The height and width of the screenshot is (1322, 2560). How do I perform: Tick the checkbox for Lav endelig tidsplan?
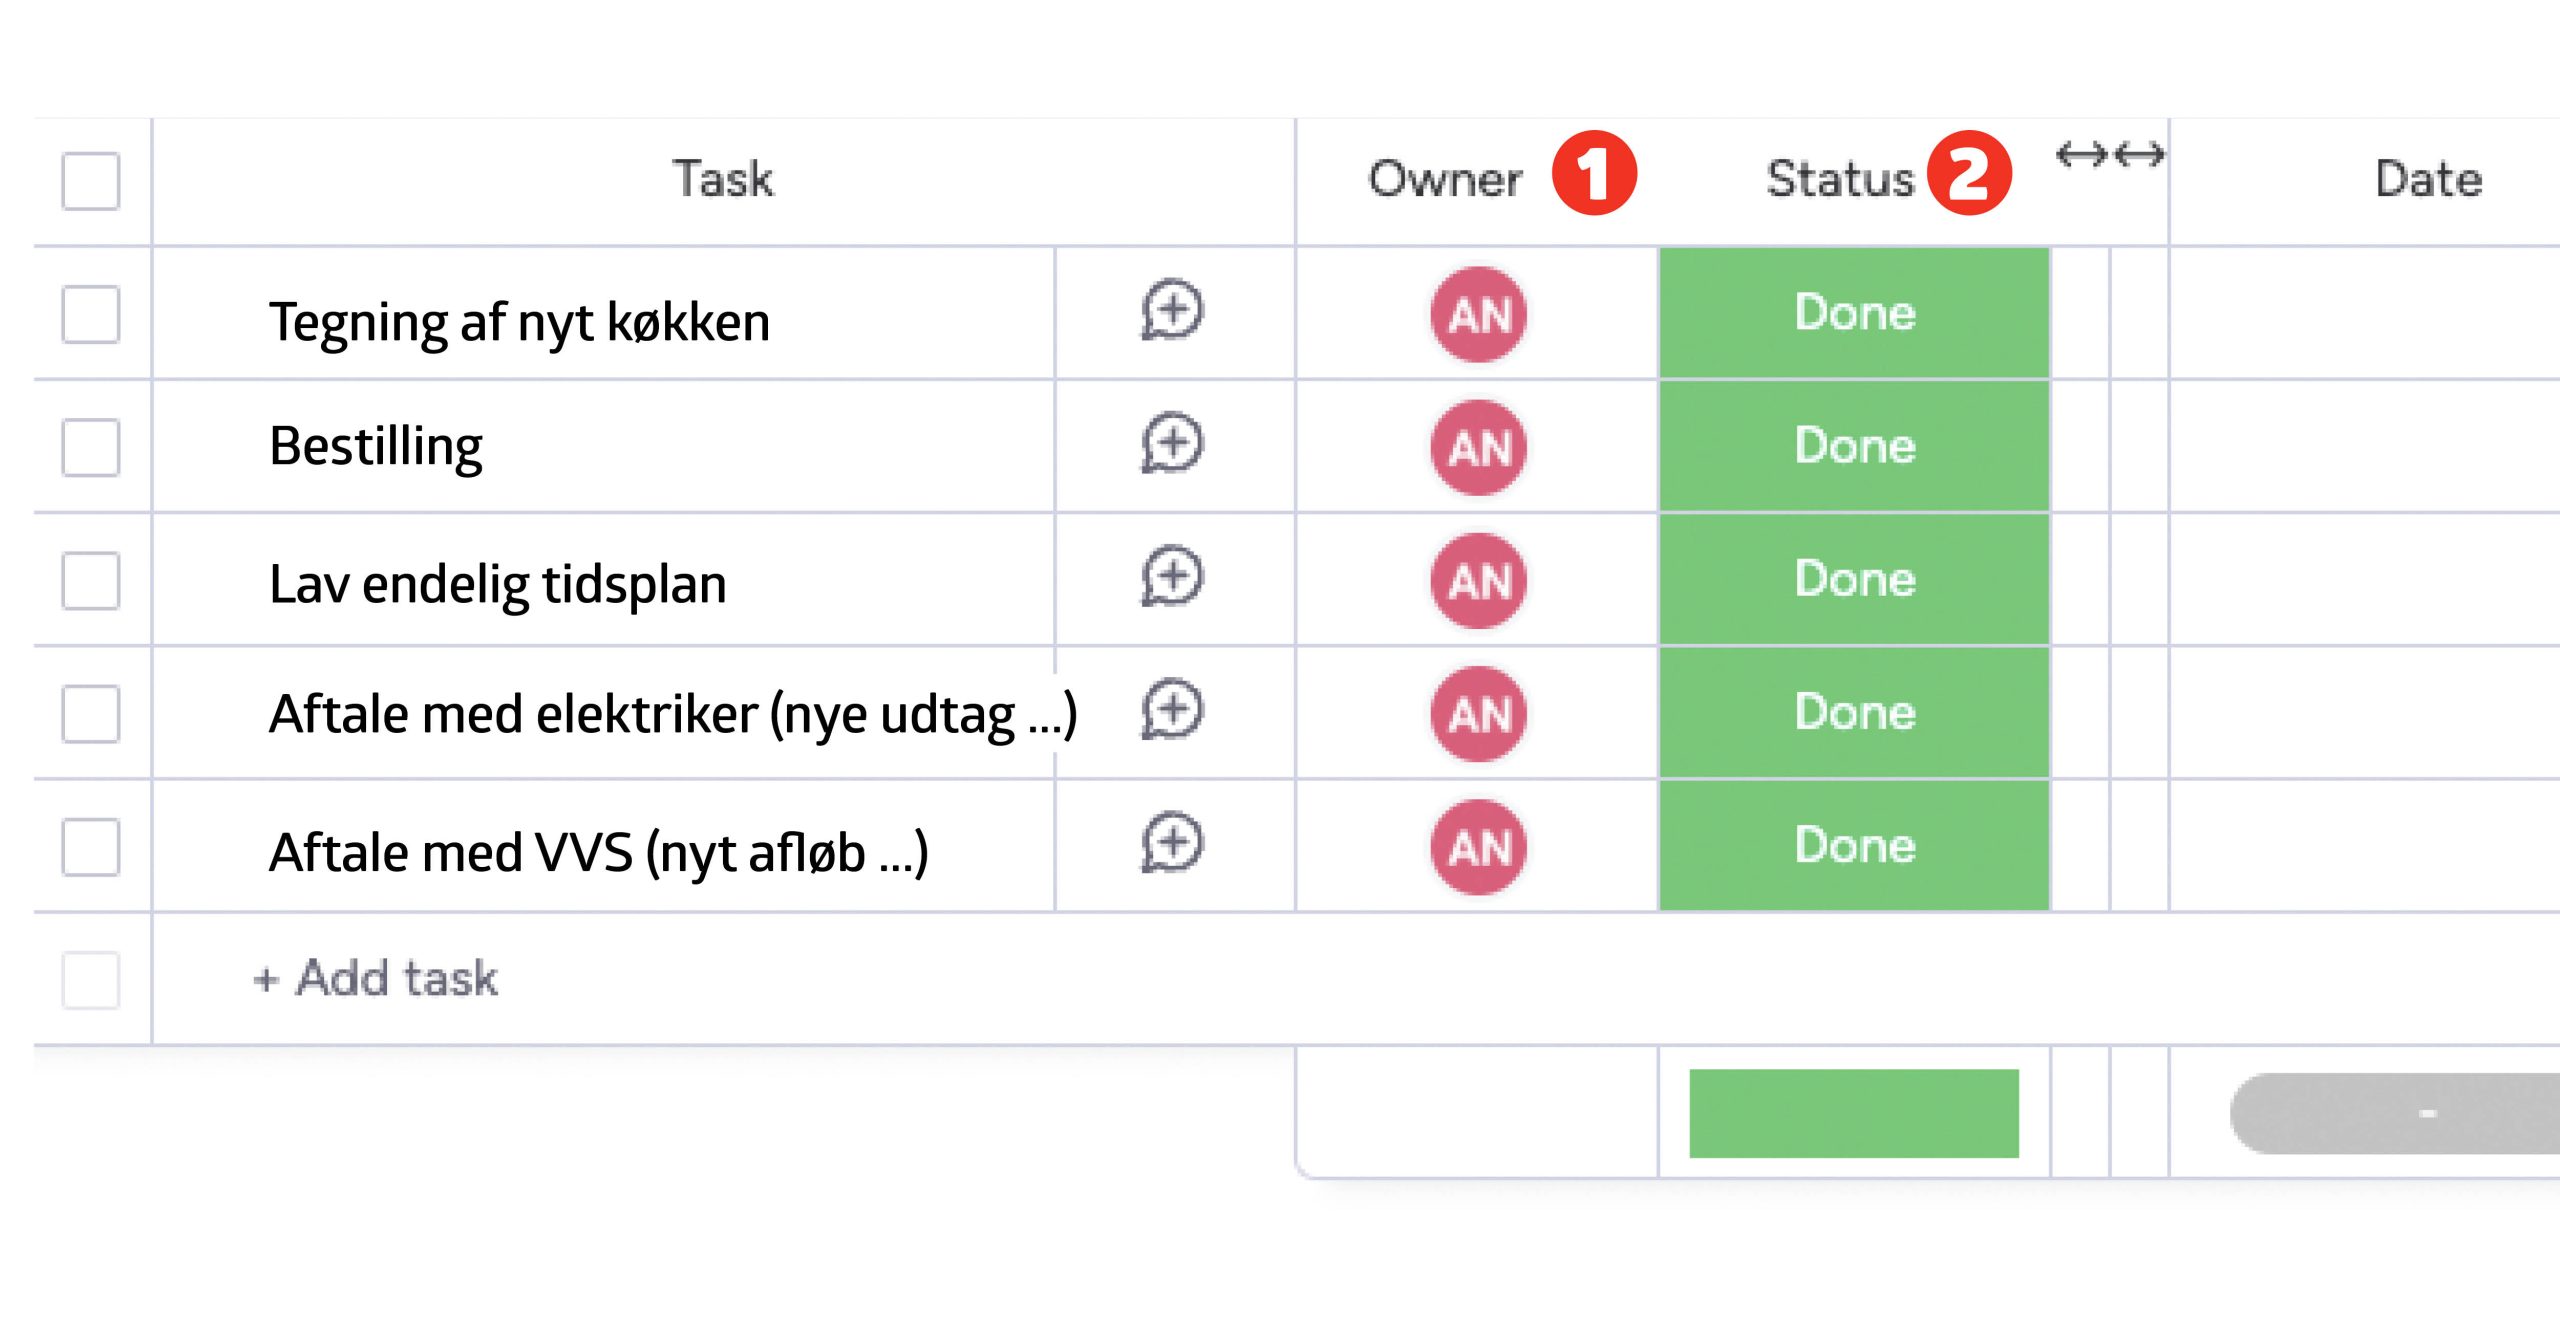[x=91, y=581]
